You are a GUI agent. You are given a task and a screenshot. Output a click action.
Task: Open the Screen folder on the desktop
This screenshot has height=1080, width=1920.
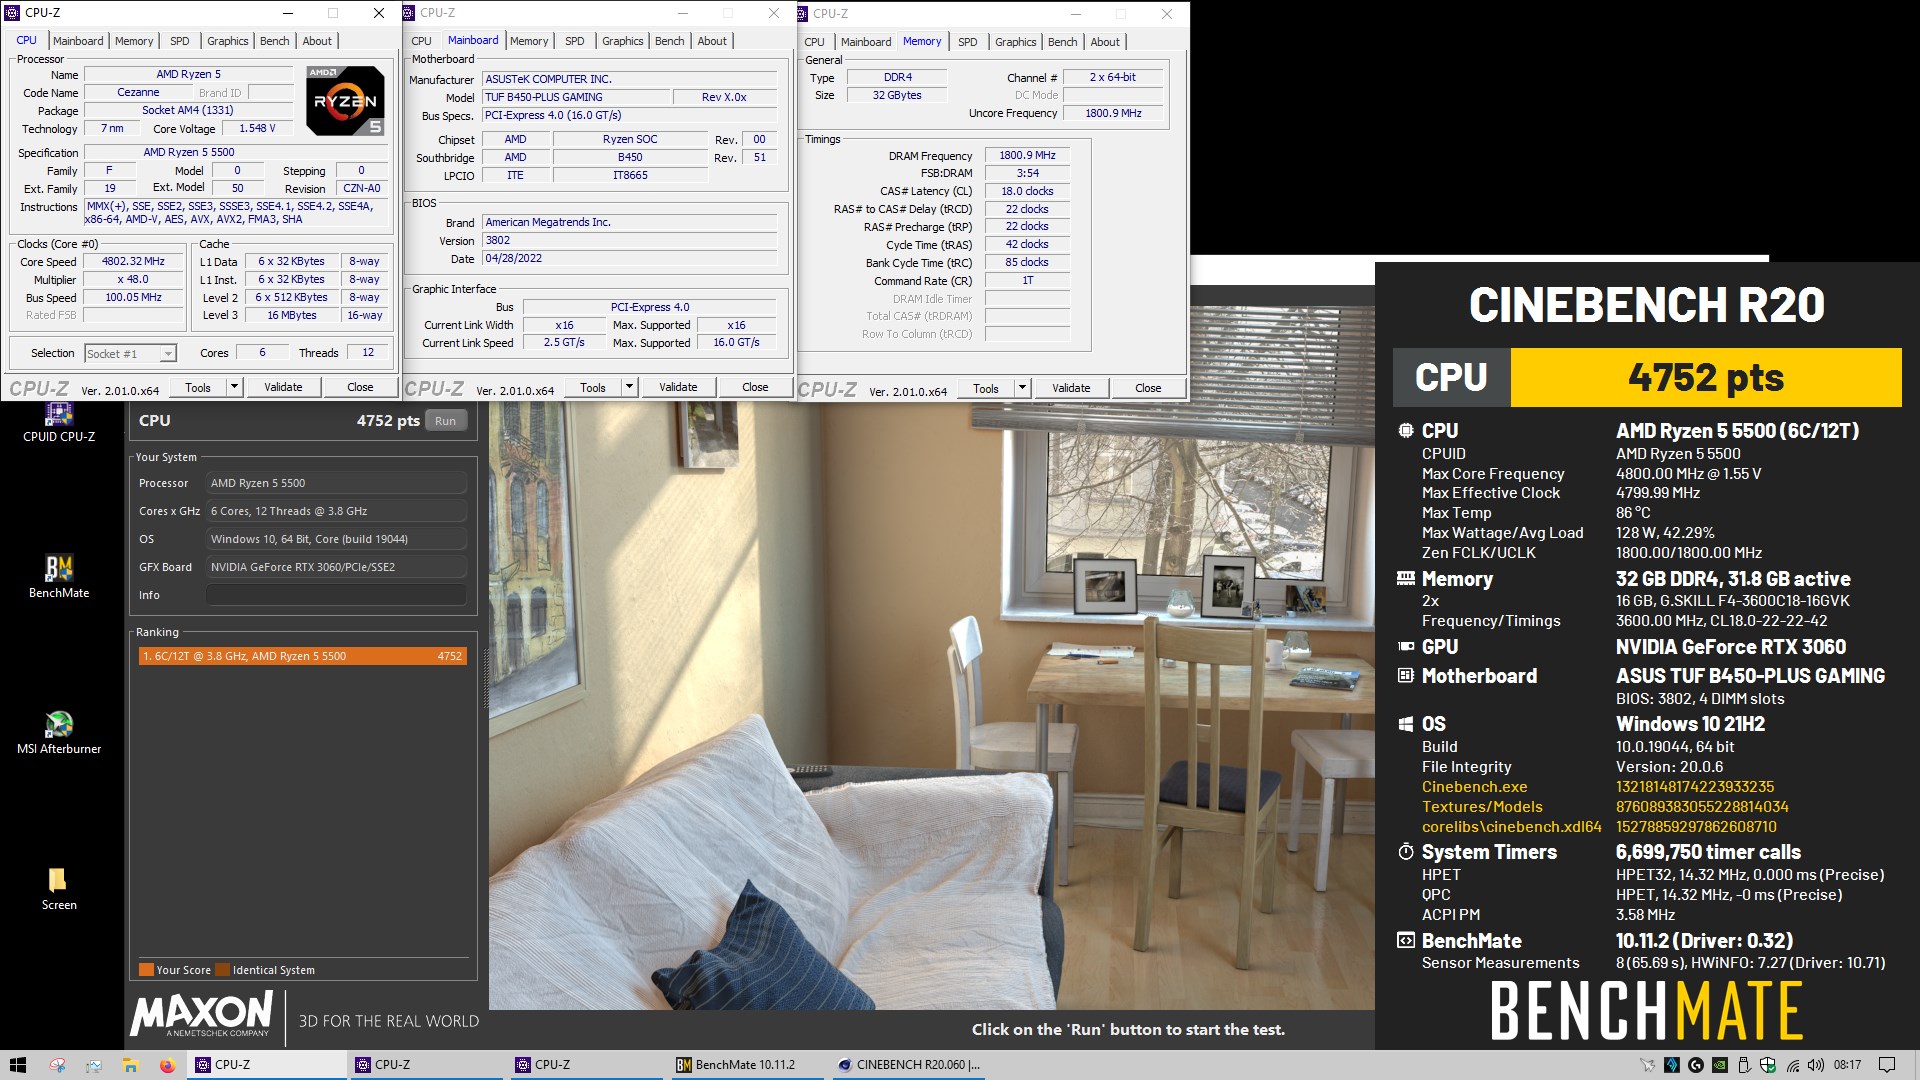(59, 889)
